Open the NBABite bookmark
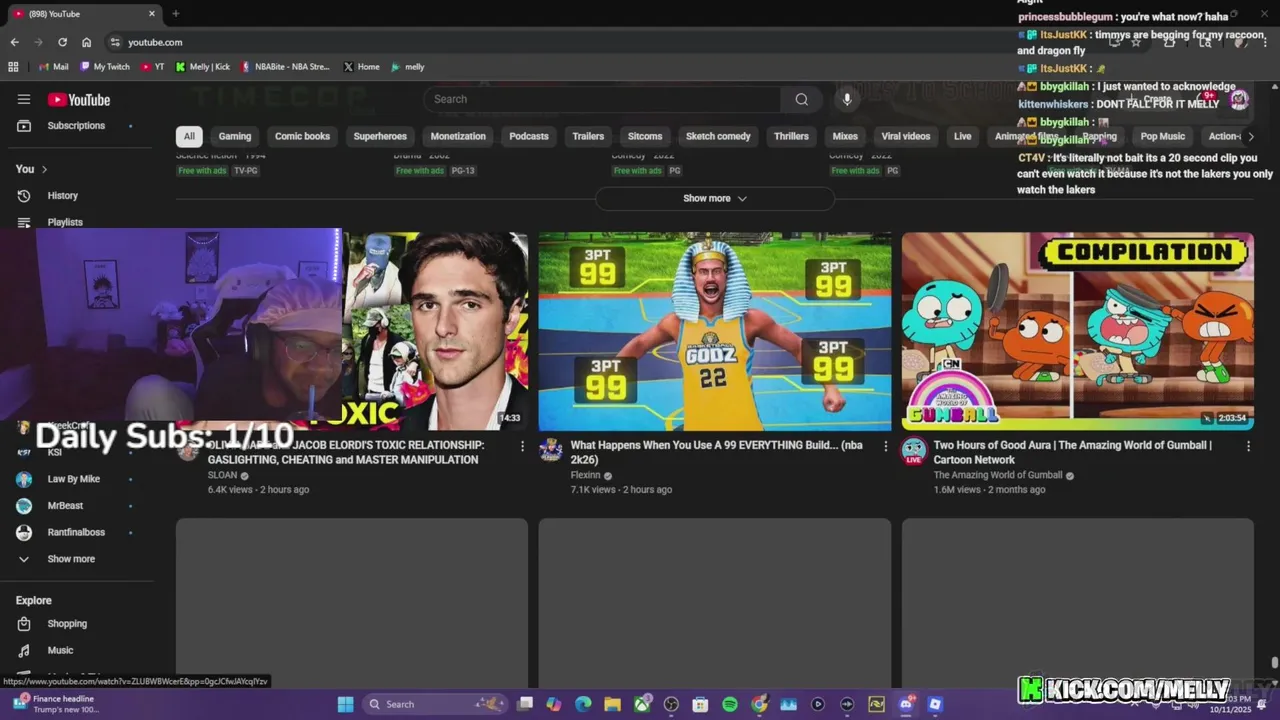 pyautogui.click(x=285, y=67)
